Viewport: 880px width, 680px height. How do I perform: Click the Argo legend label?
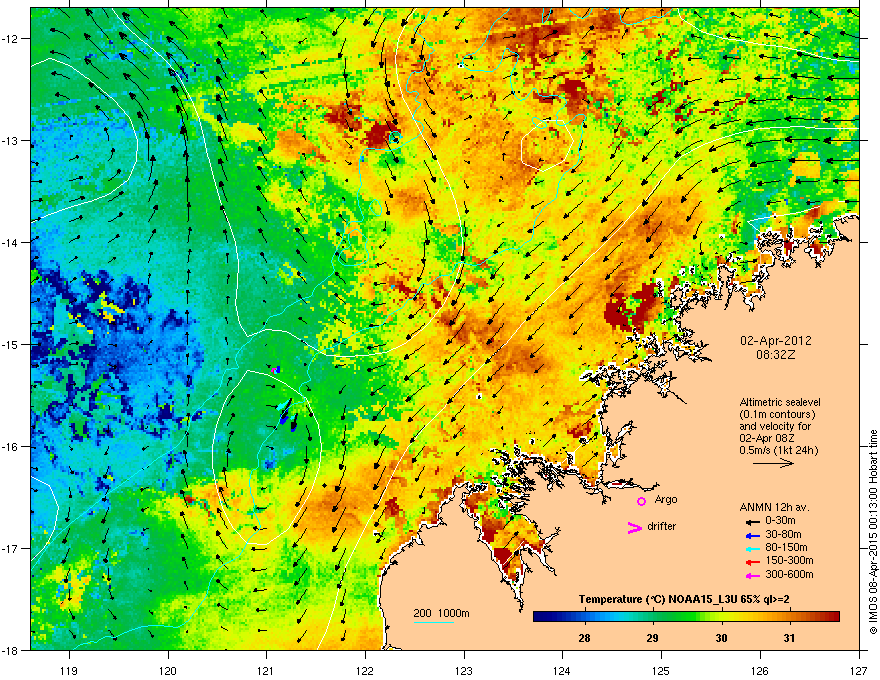[x=666, y=499]
